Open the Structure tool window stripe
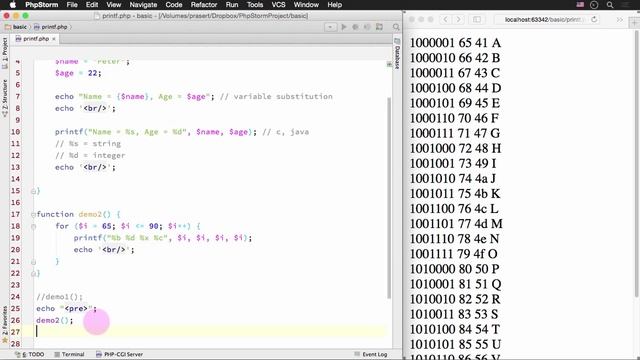The image size is (640, 360). tap(4, 99)
